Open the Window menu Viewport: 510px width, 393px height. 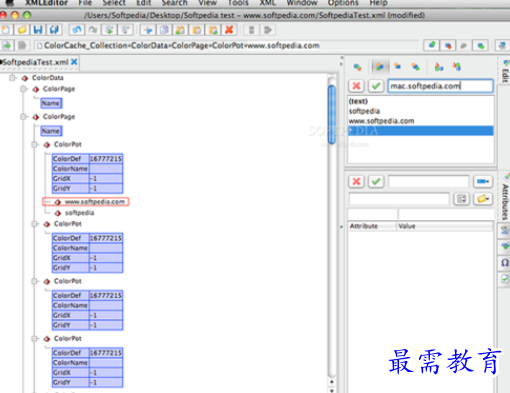pyautogui.click(x=302, y=3)
